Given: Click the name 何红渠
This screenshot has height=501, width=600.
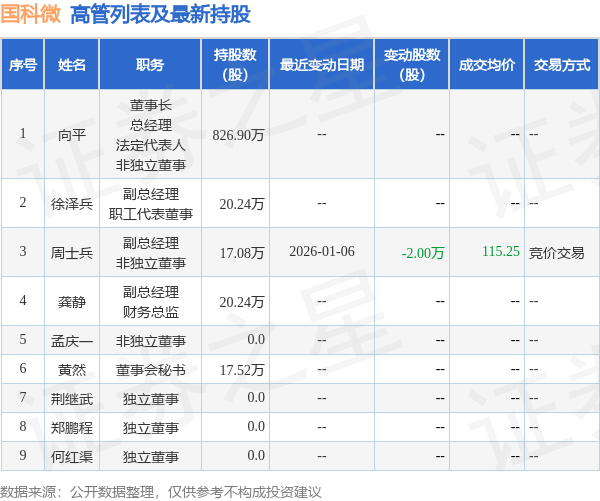Looking at the screenshot, I should click(x=72, y=457).
